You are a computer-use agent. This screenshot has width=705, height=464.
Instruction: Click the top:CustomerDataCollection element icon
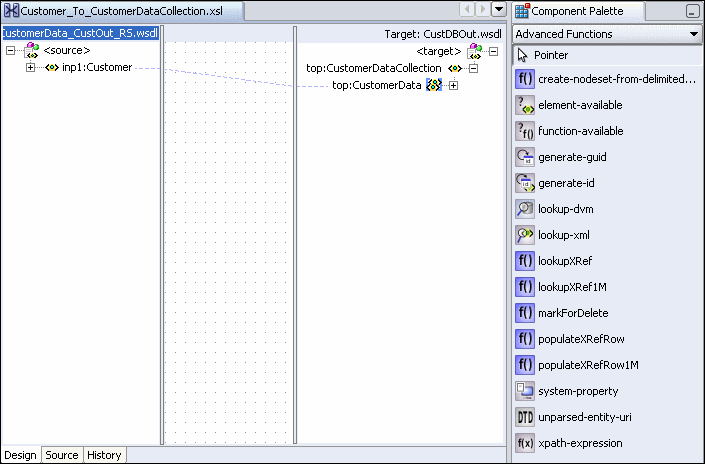(x=455, y=68)
